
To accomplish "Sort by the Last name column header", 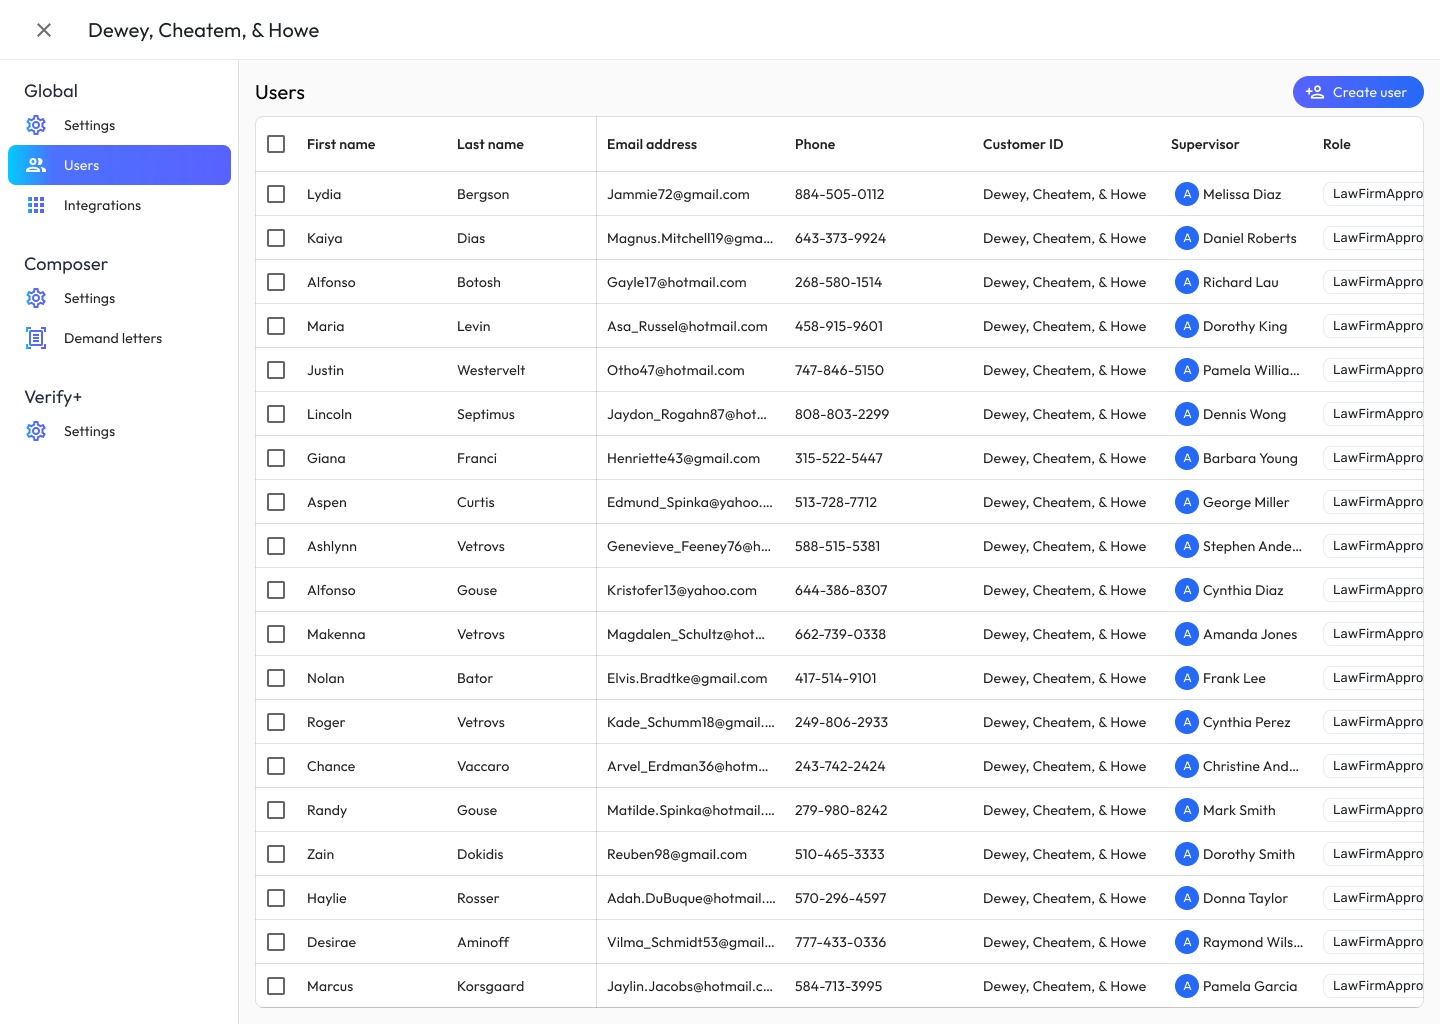I will coord(490,144).
